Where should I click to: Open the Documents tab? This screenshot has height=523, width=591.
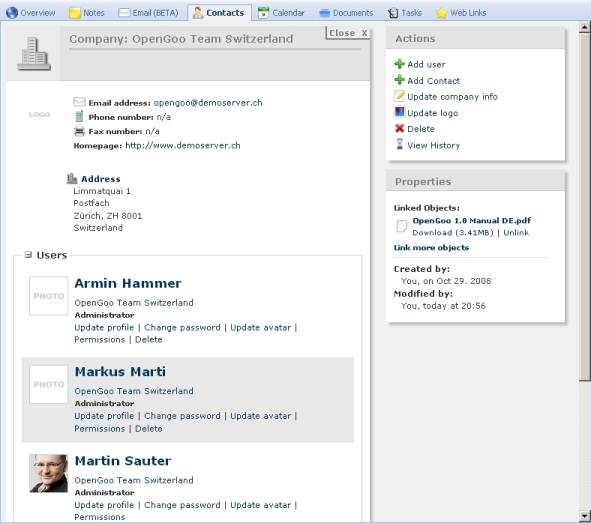[346, 13]
